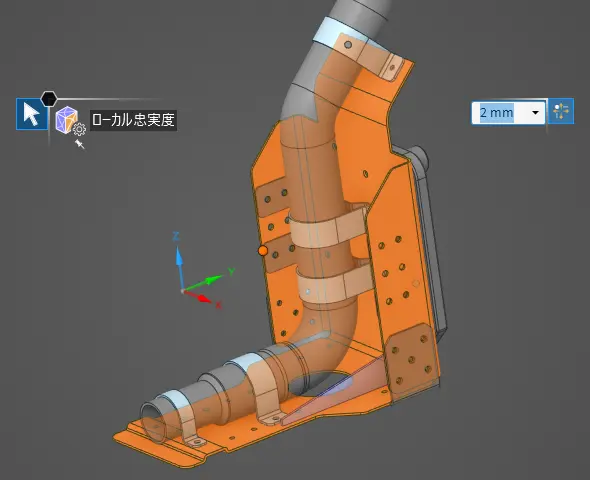
Task: Click the origin point of the axis triad
Action: click(x=183, y=291)
